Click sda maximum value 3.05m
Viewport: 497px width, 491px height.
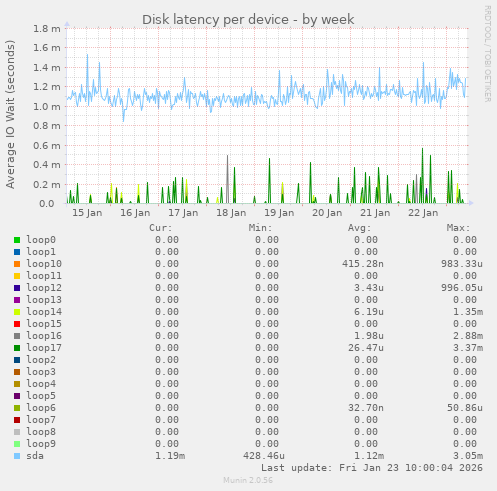[x=468, y=456]
